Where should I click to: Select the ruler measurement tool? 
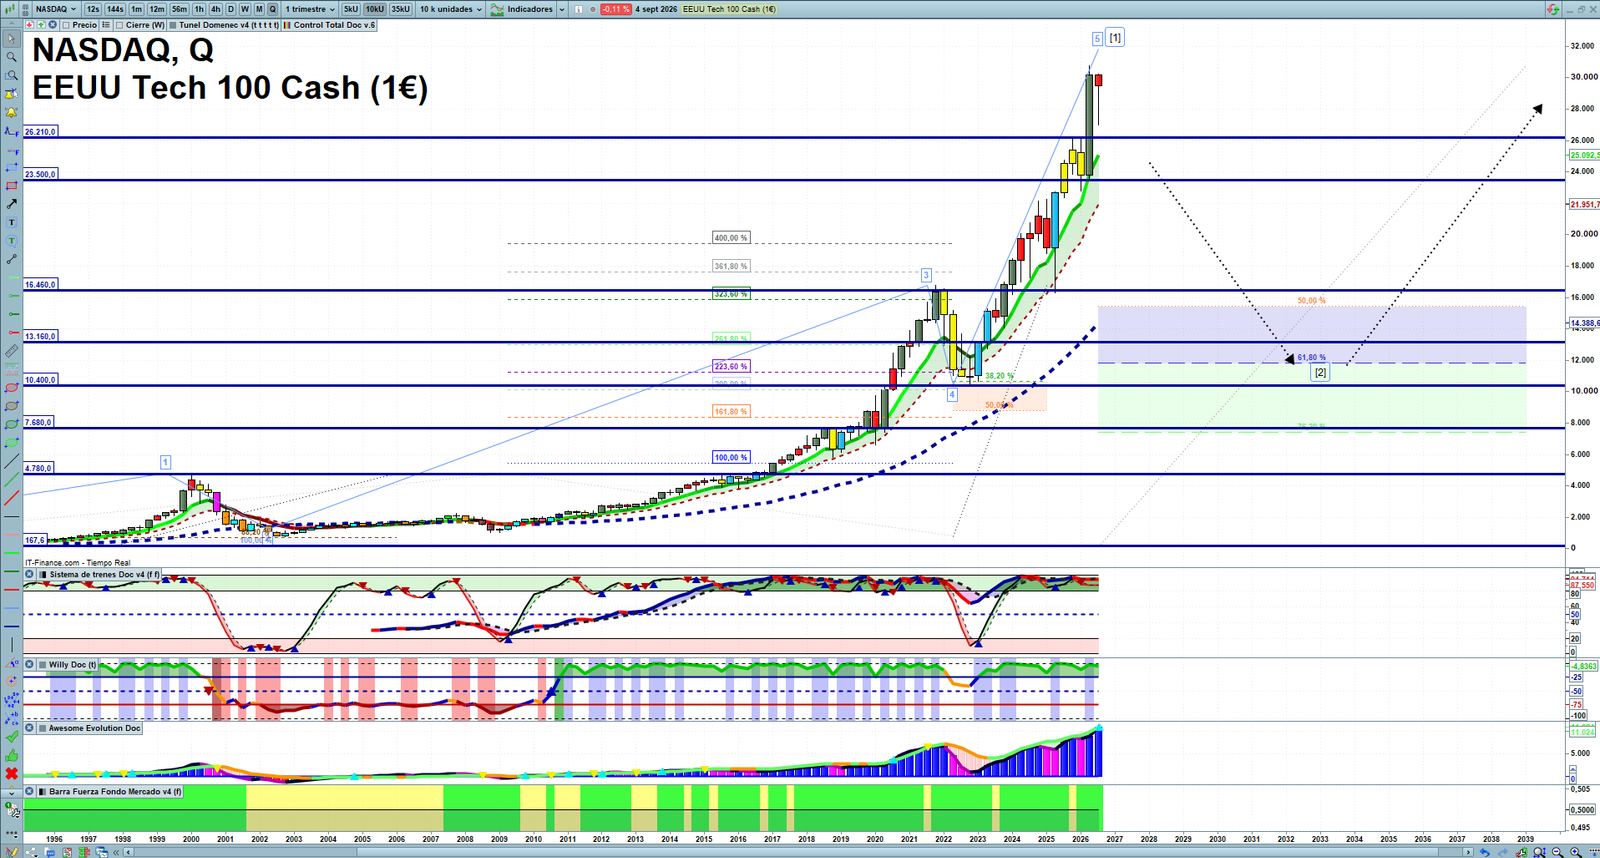coord(11,351)
